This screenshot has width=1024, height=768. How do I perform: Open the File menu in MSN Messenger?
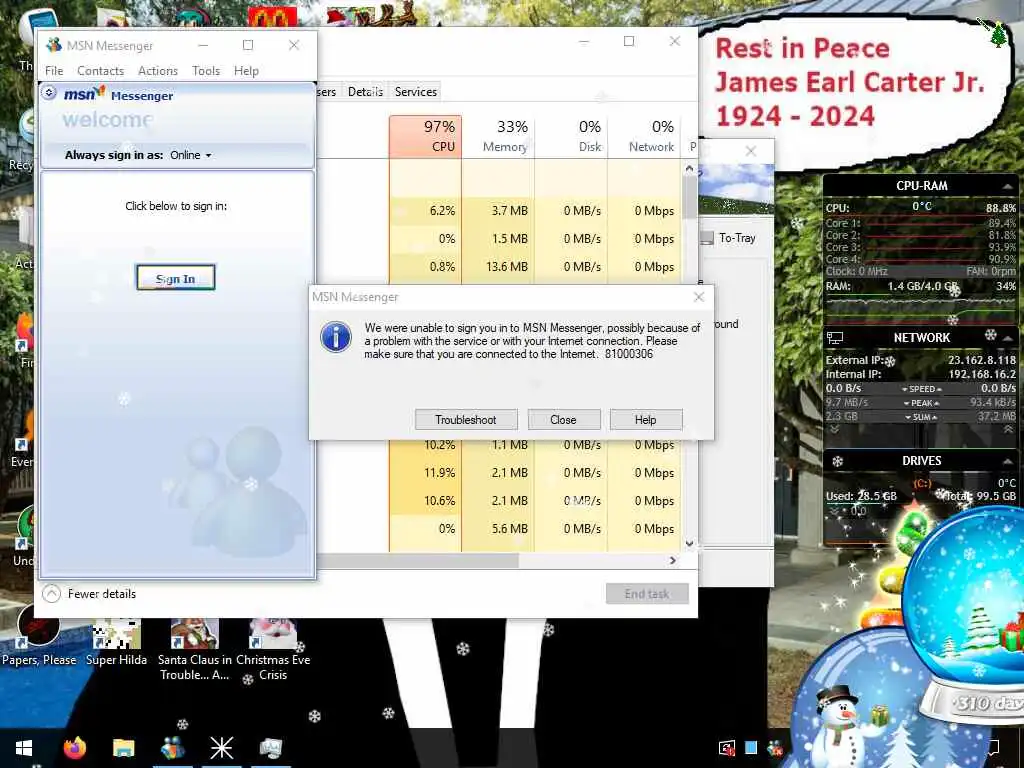(54, 71)
